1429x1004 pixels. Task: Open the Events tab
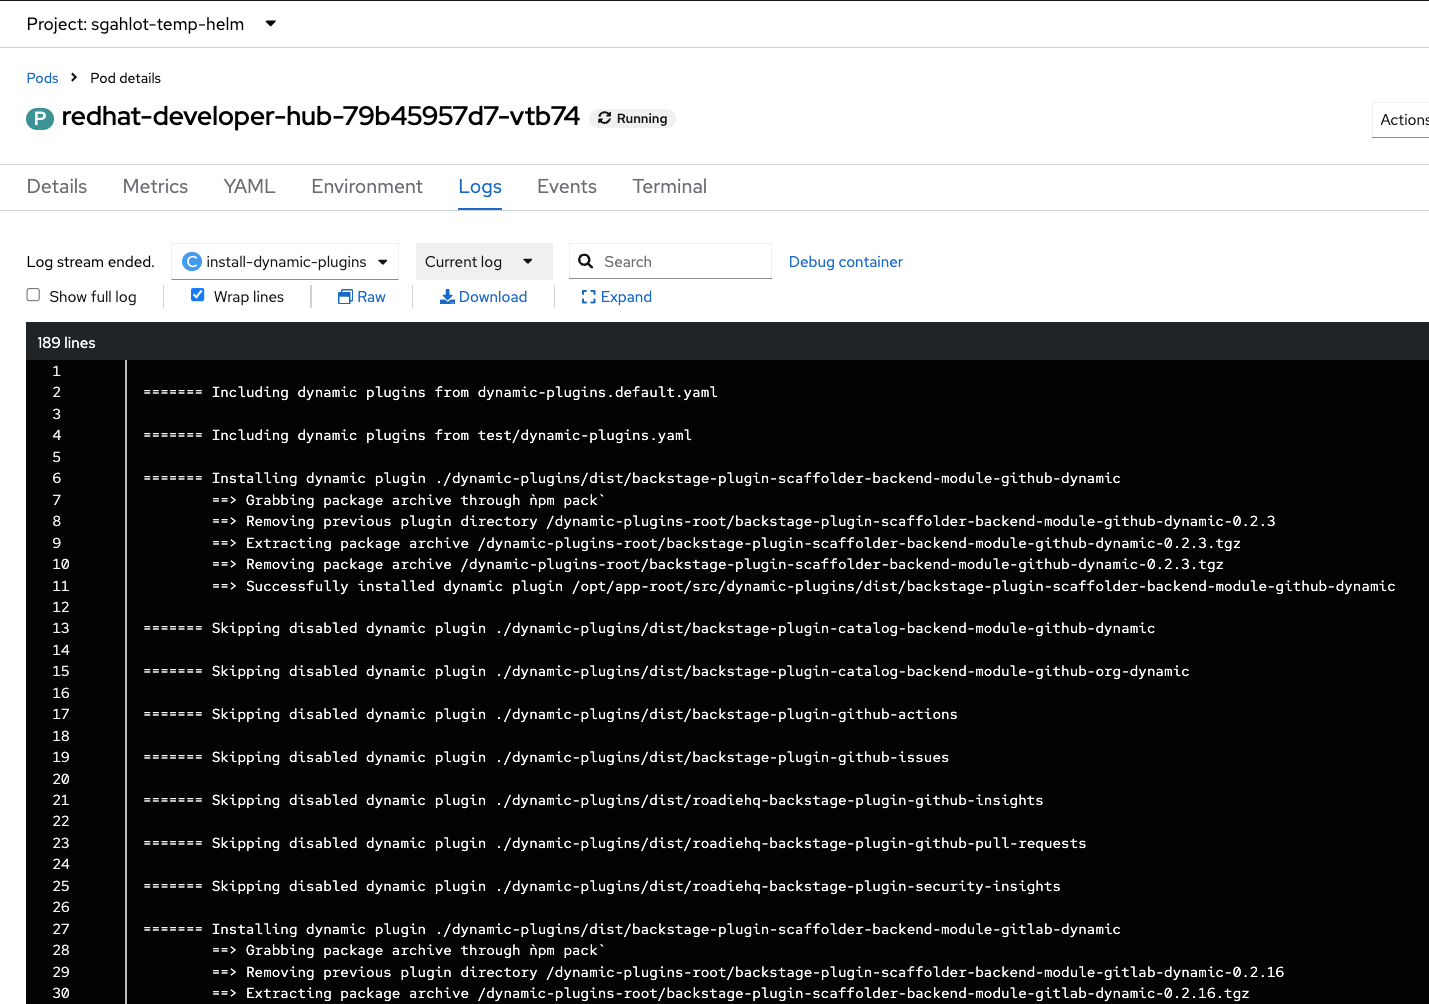[567, 187]
